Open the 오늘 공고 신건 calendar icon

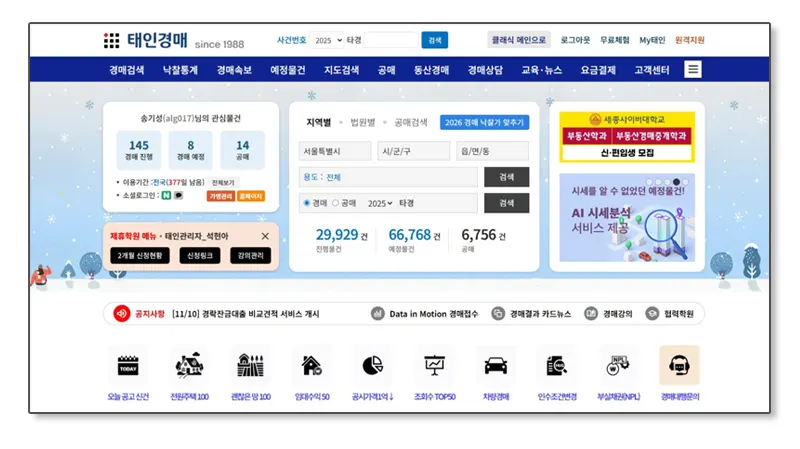tap(128, 366)
